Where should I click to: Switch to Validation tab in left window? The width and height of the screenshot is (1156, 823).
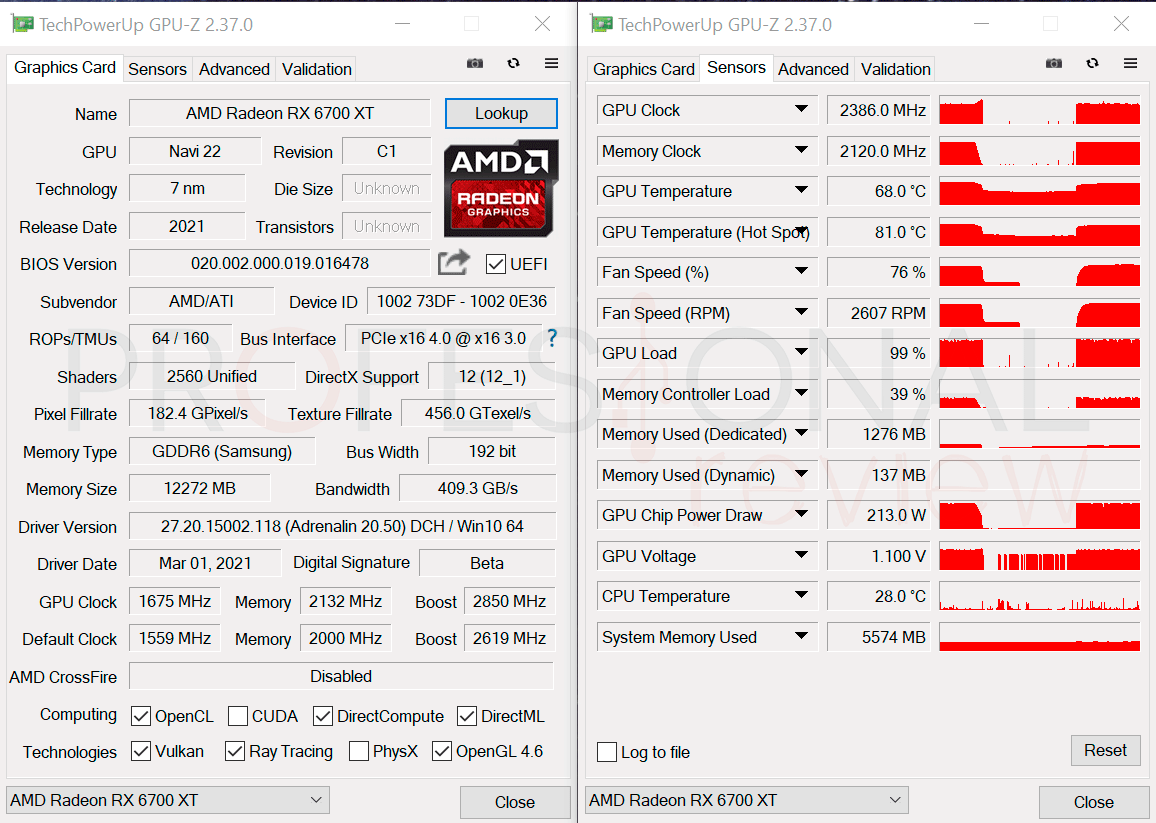click(x=316, y=69)
